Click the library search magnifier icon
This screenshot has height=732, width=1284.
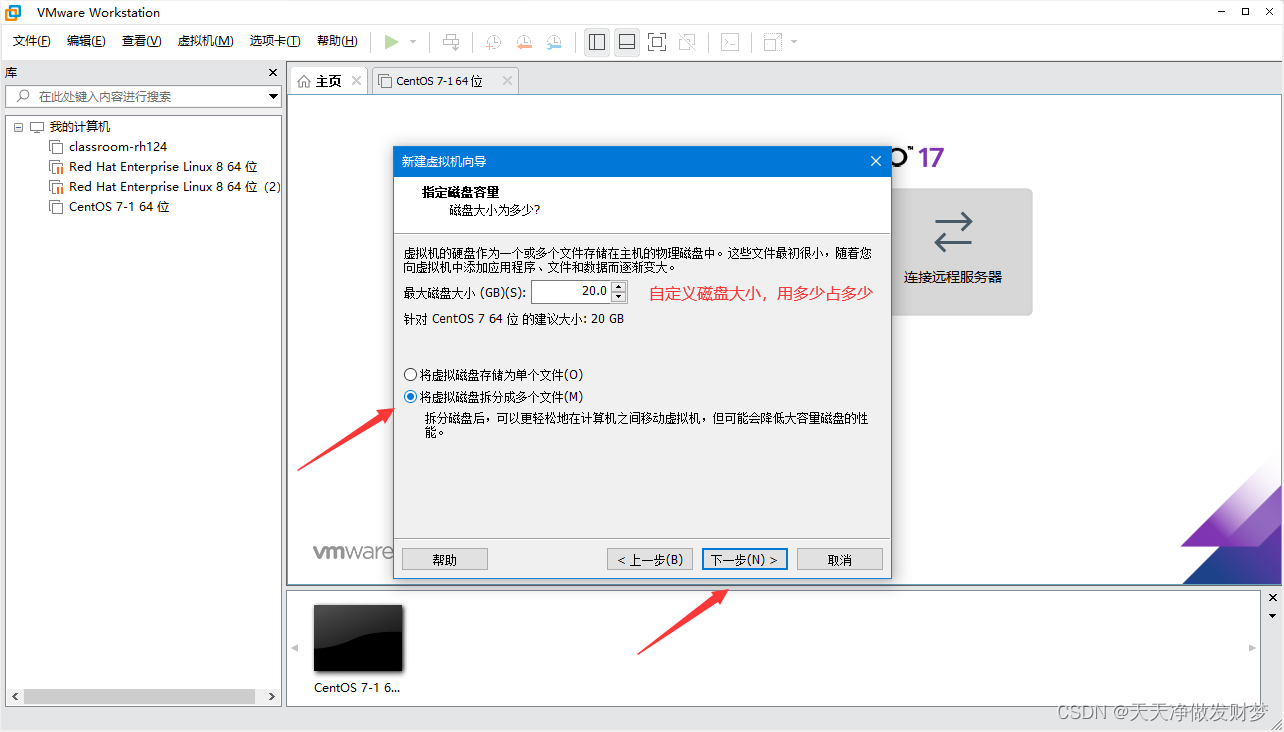coord(22,96)
